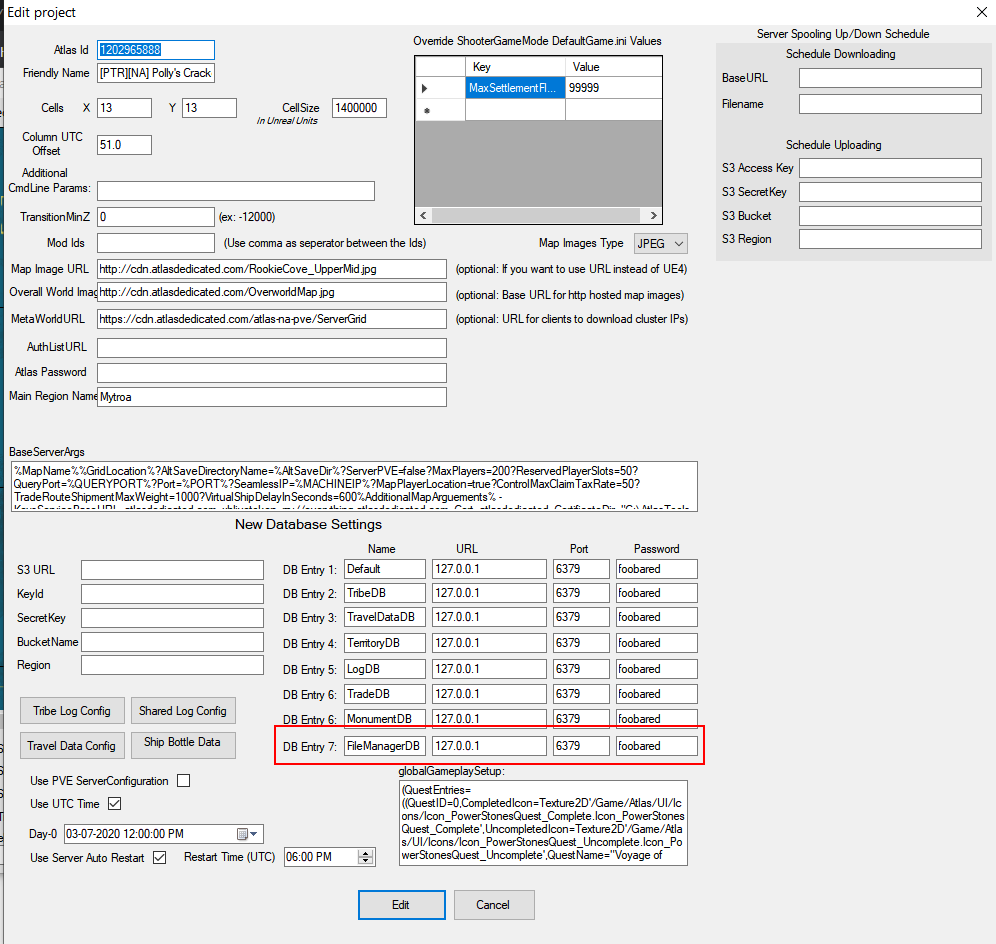
Task: Click LogDB password field
Action: point(657,669)
